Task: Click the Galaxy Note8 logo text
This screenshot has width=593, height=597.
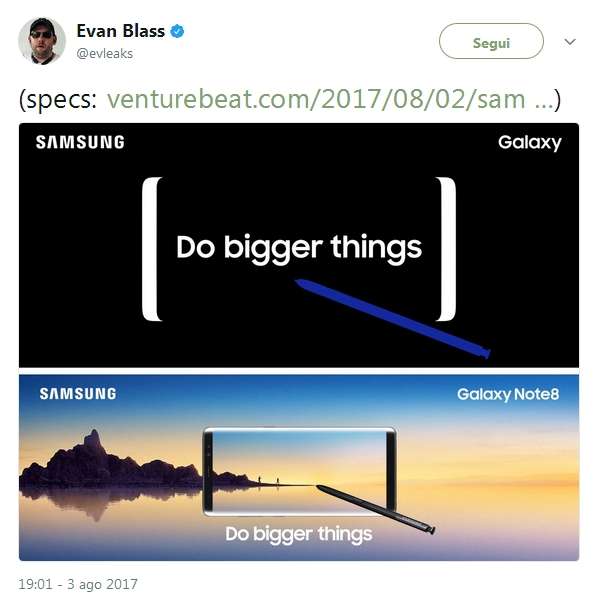Action: pos(508,394)
